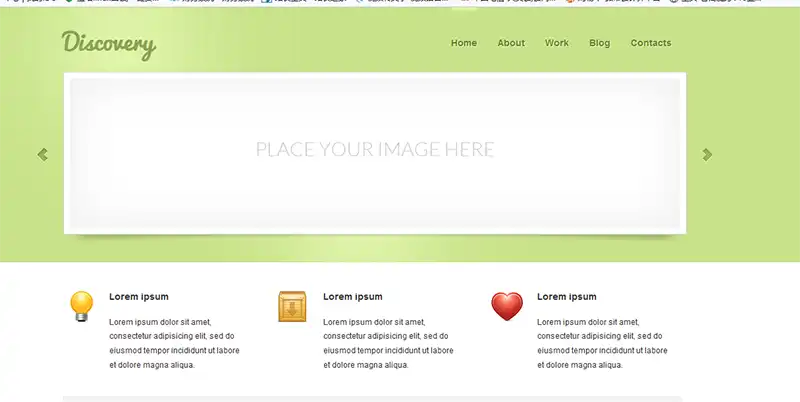Click the paragraph text beside the box icon
800x402 pixels.
(388, 343)
